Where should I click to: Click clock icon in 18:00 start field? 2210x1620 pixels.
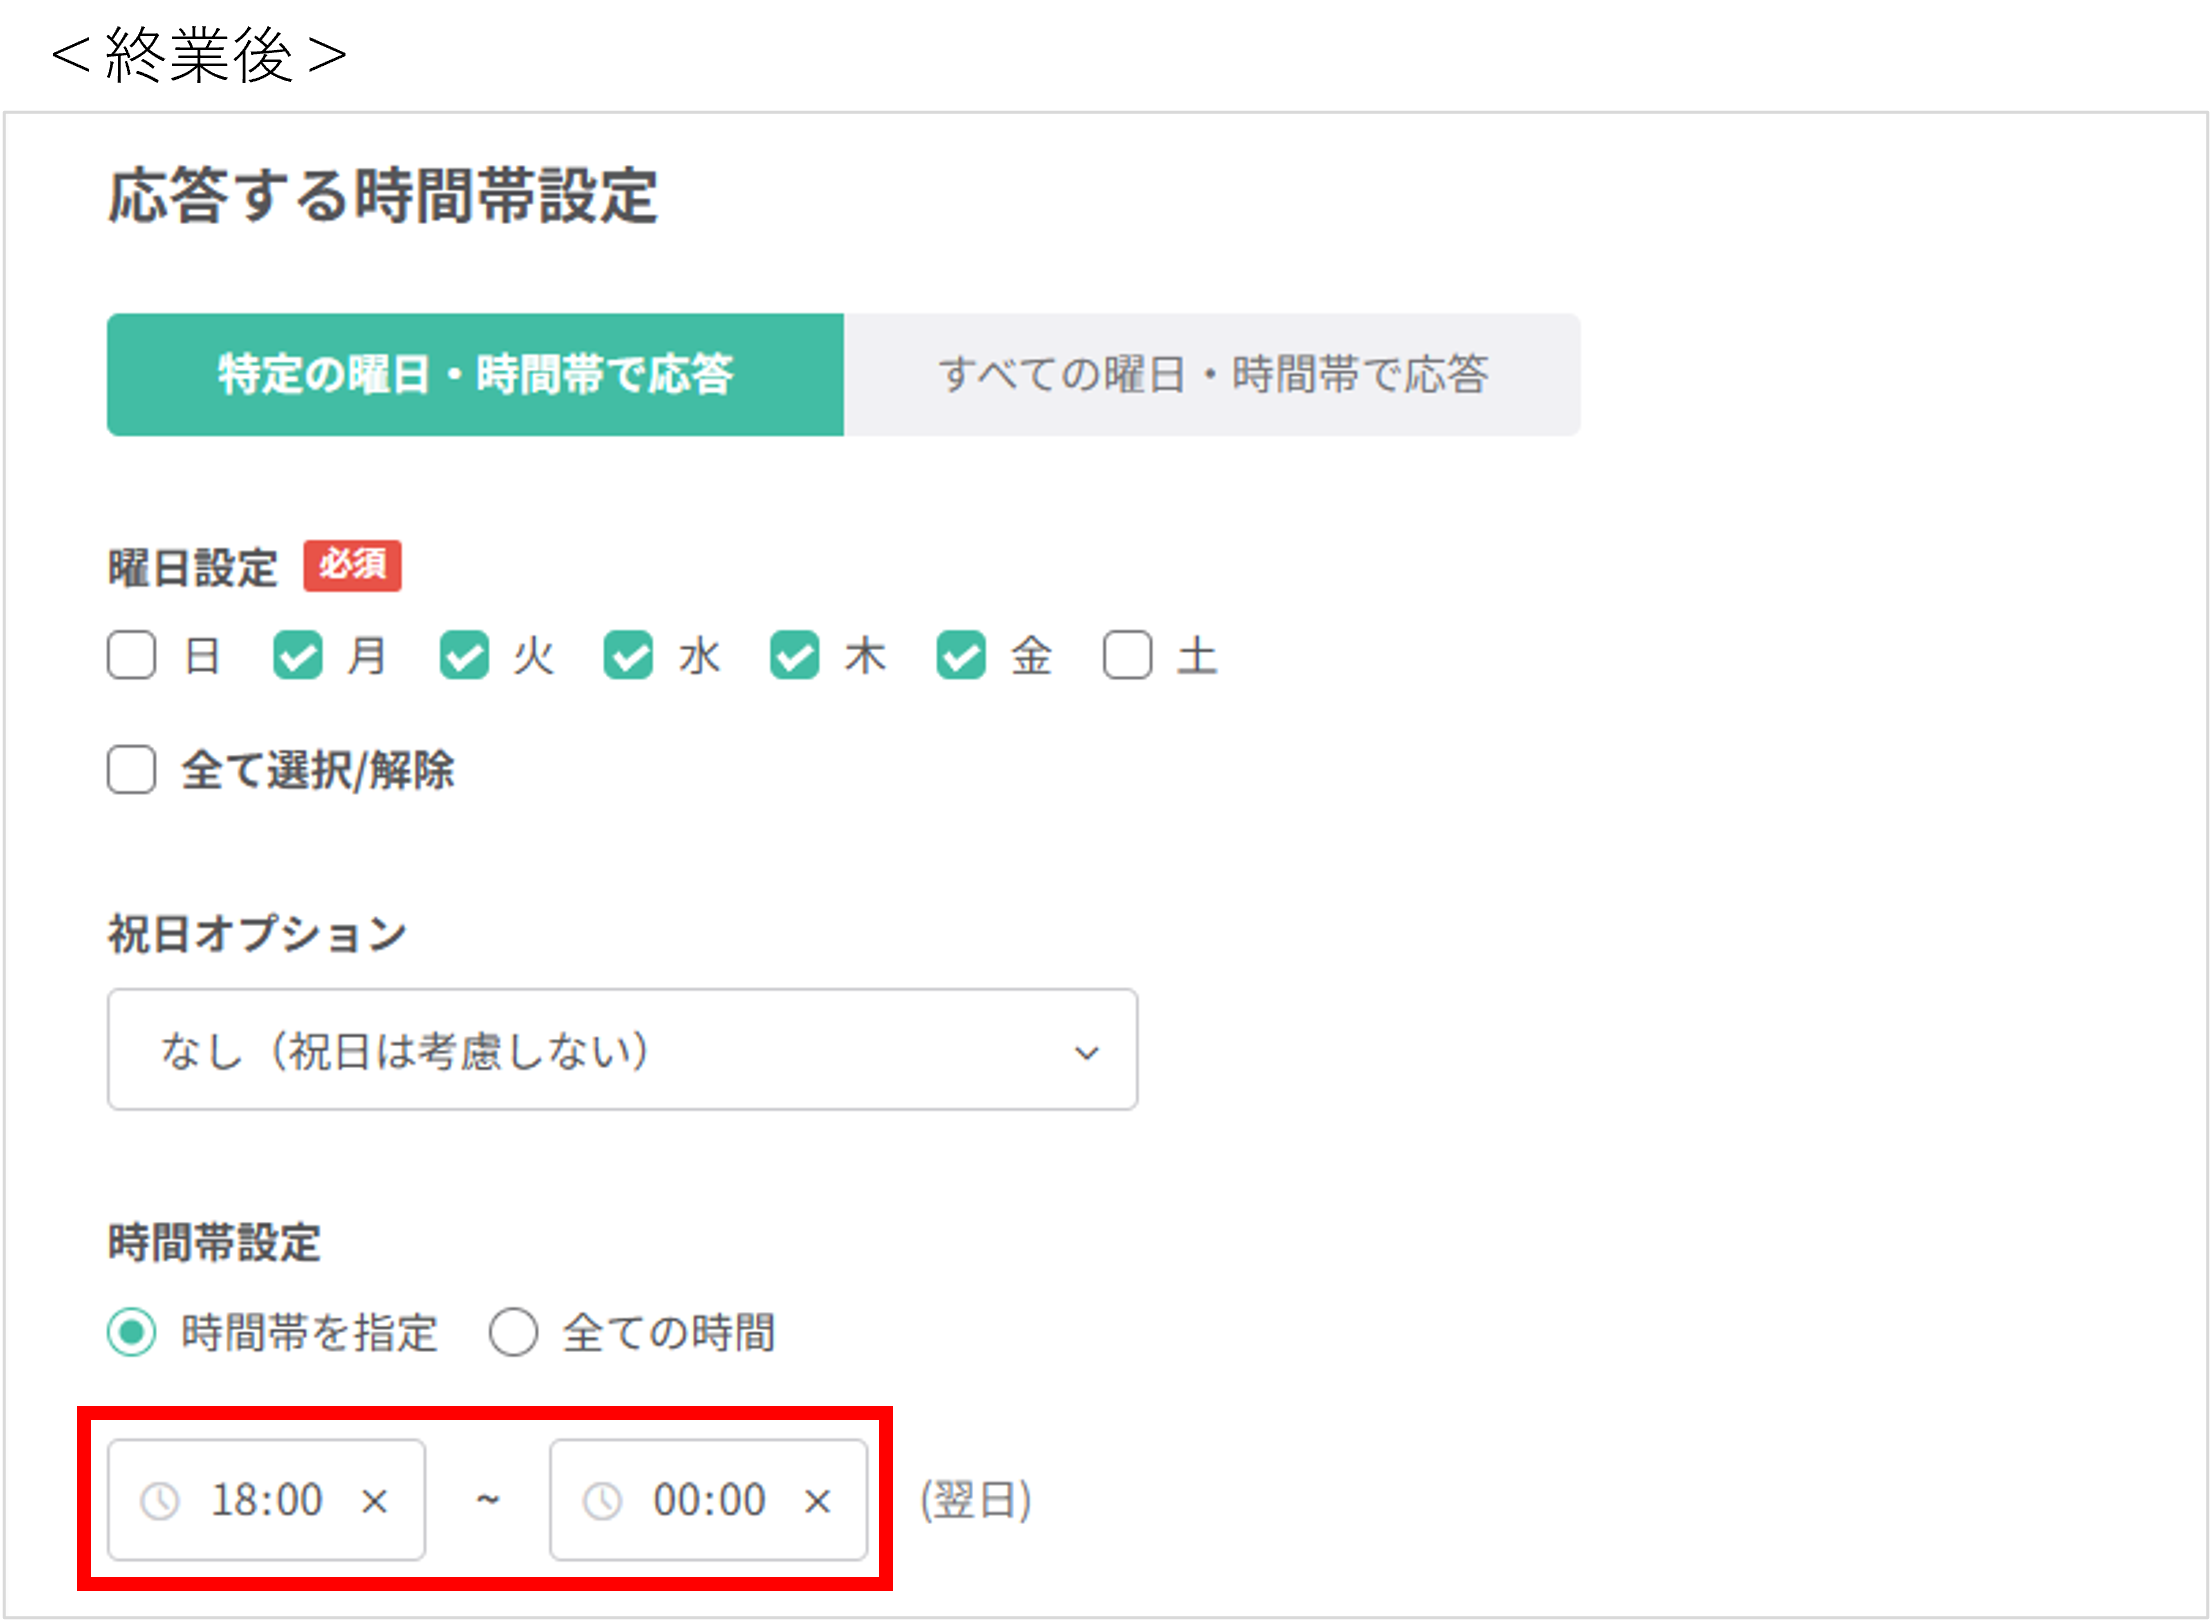(x=160, y=1501)
